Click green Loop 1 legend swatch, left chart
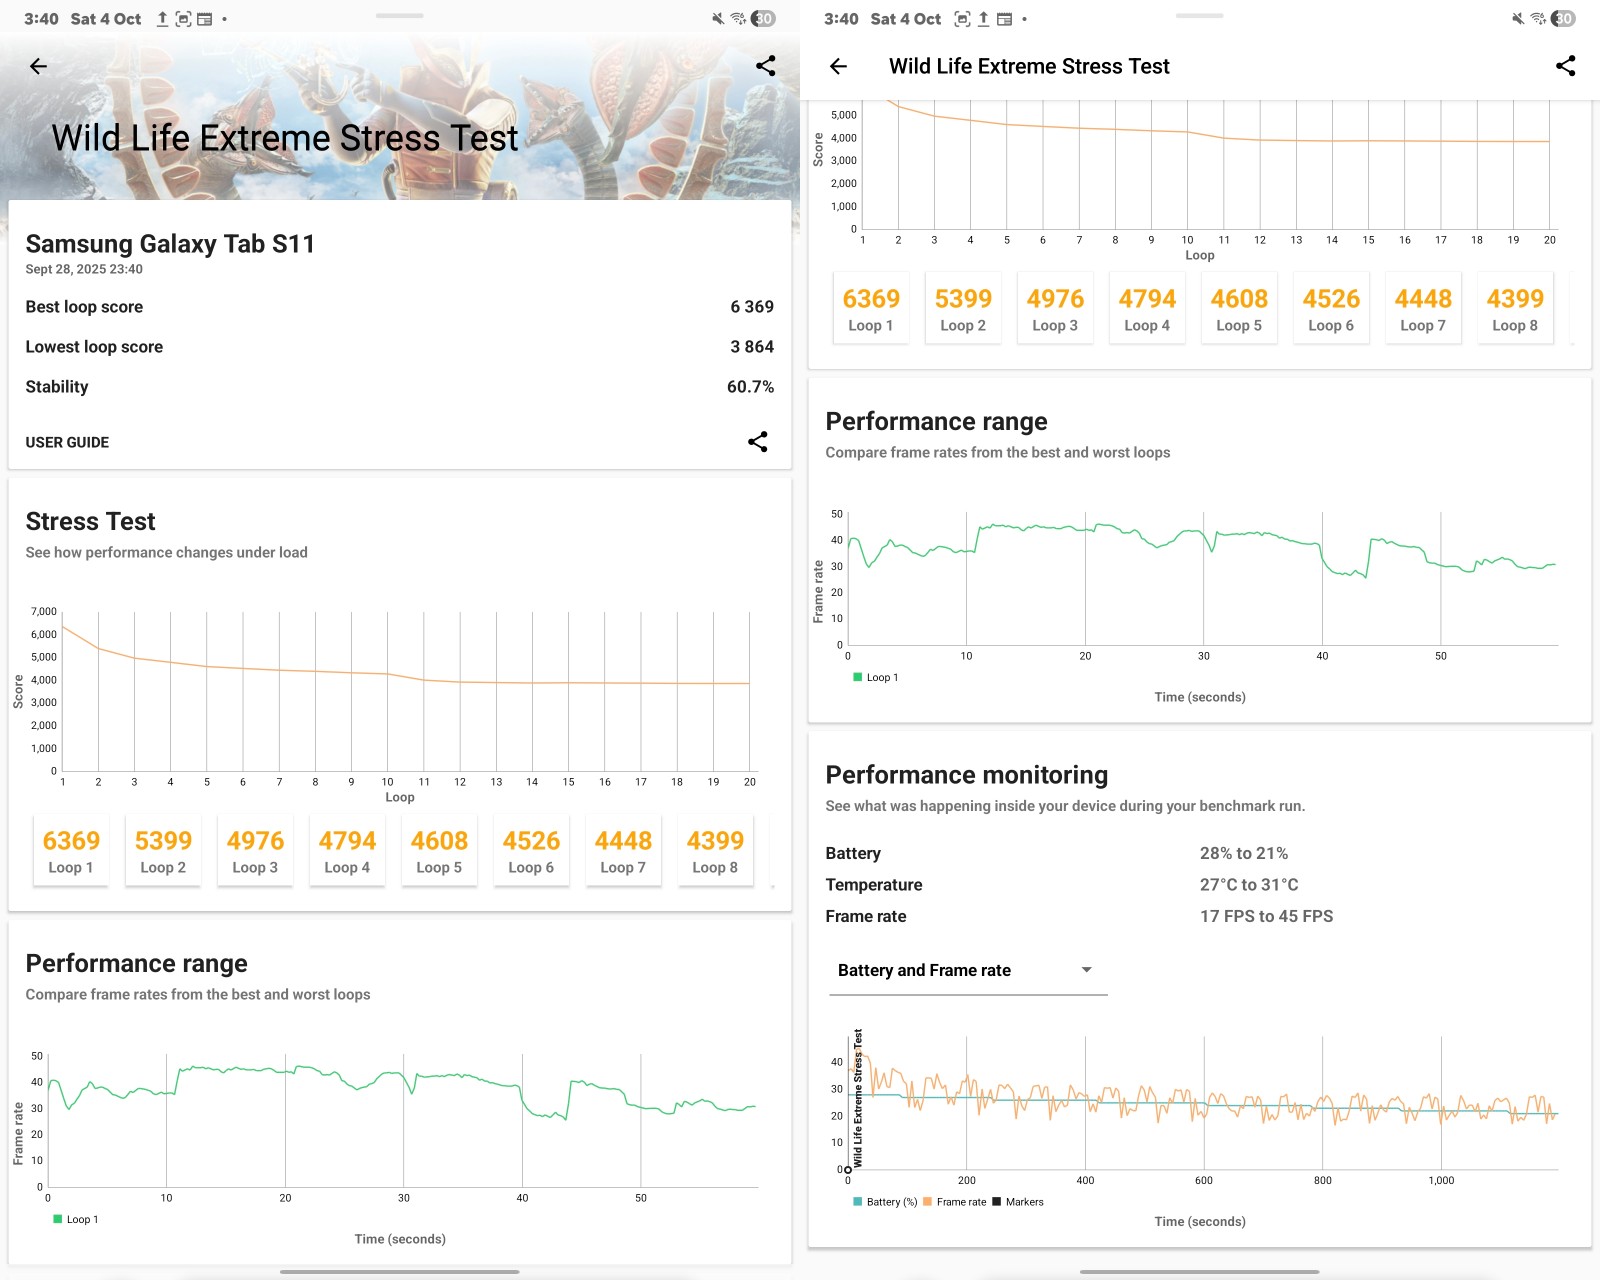 58,1219
